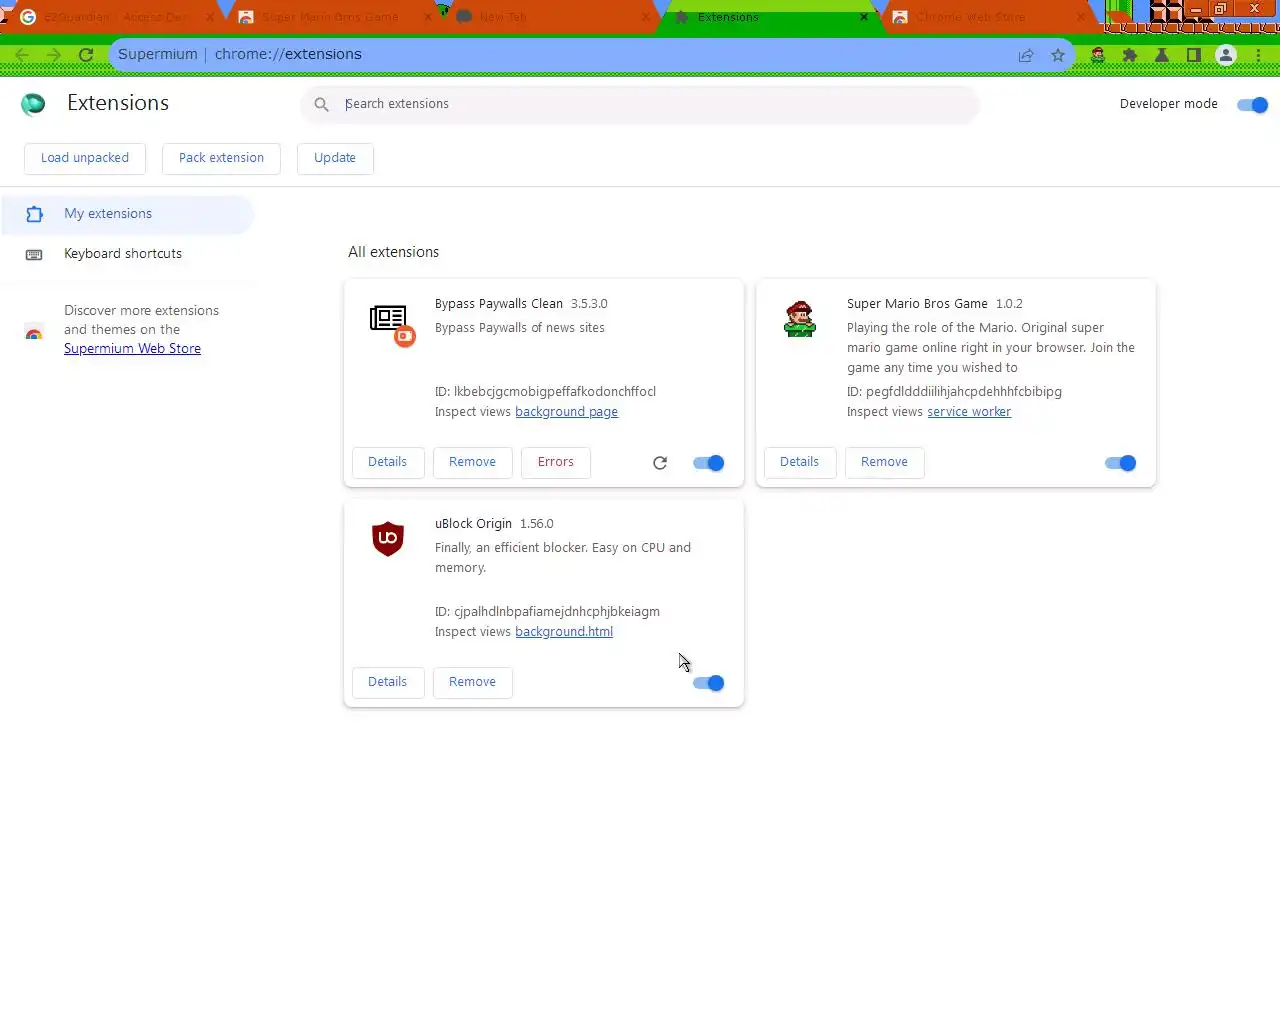1280x1024 pixels.
Task: Go forward using the browser forward arrow
Action: (54, 55)
